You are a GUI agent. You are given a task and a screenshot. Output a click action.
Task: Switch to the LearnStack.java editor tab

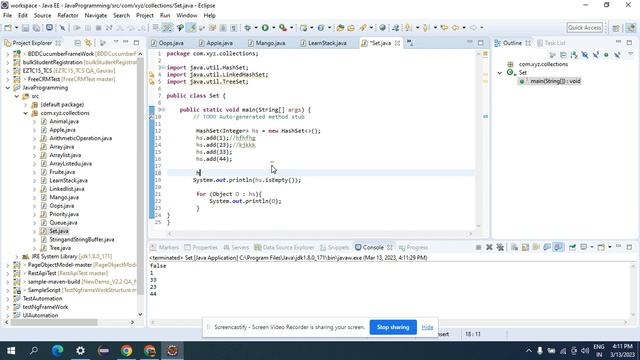323,43
